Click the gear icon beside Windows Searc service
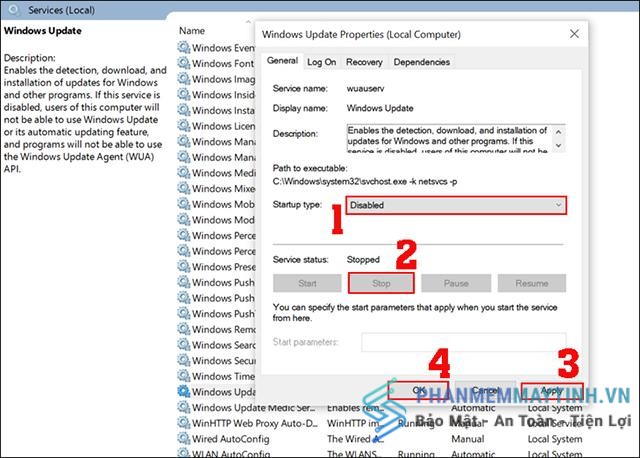640x458 pixels. 184,345
